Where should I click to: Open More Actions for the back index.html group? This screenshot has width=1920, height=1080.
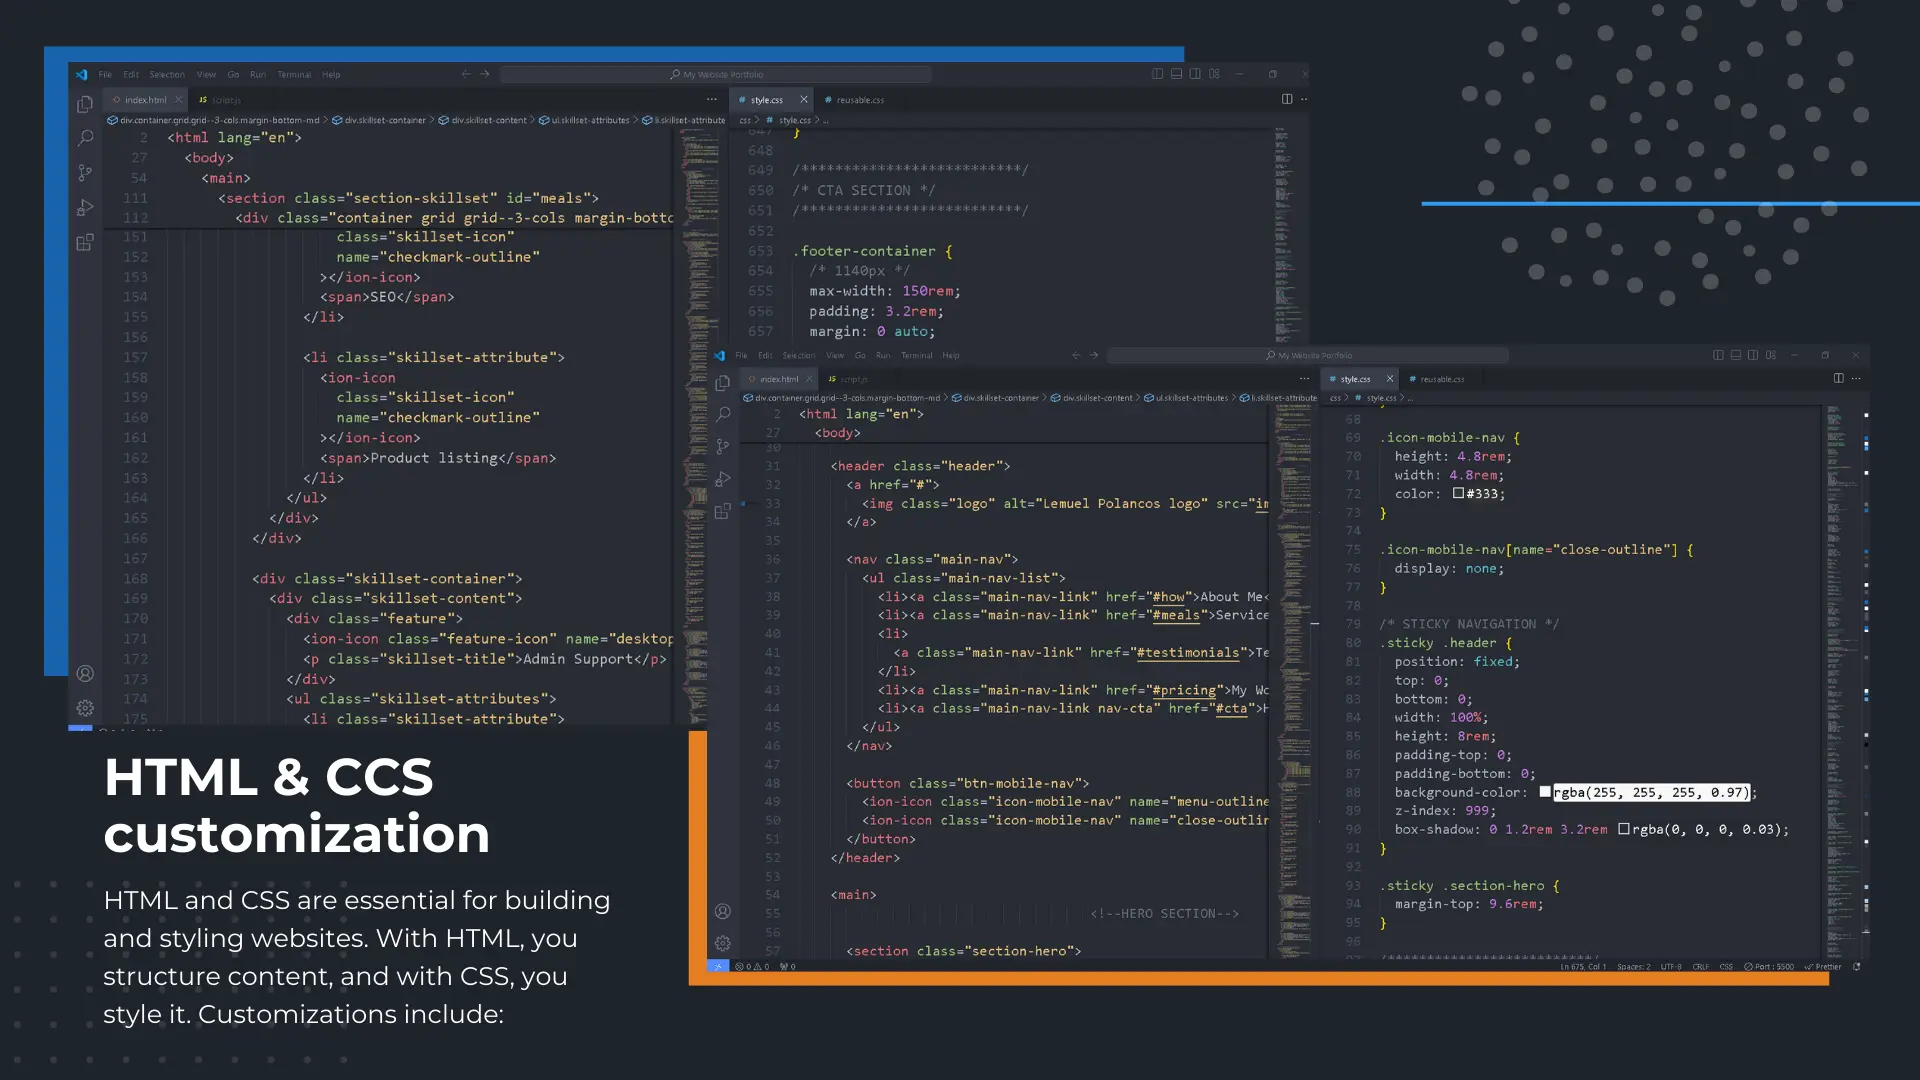pyautogui.click(x=711, y=99)
